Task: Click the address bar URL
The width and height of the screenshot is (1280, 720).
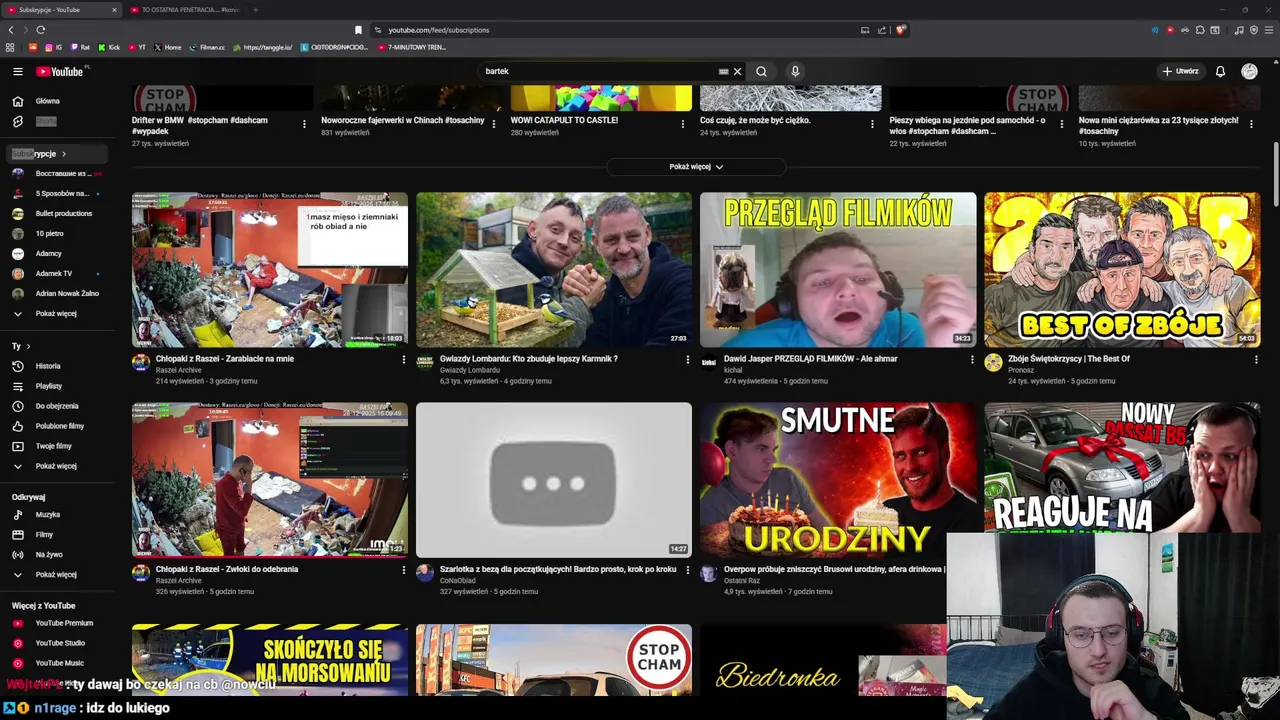Action: click(x=439, y=30)
